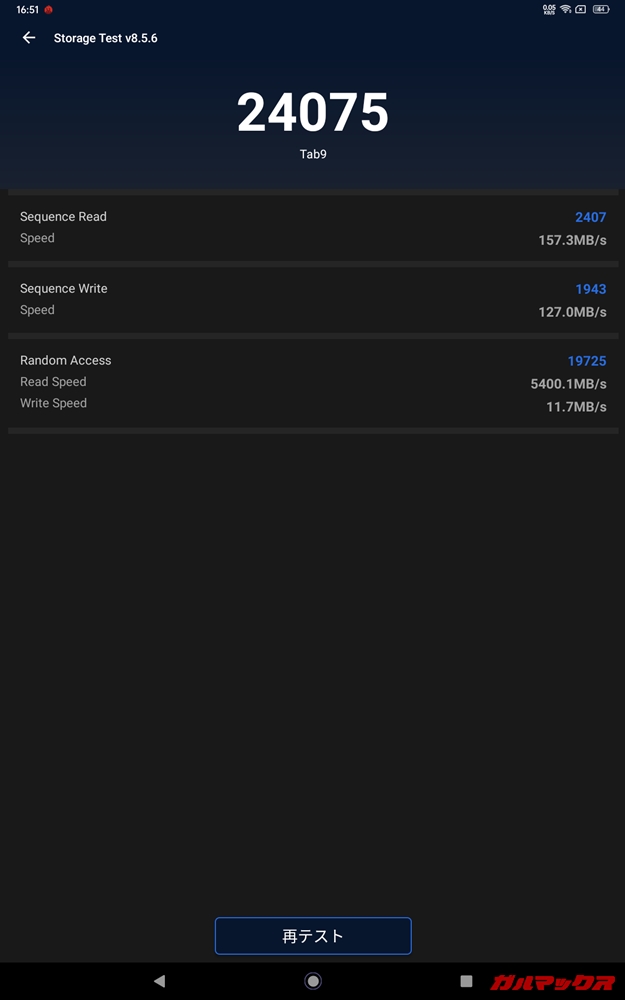This screenshot has width=625, height=1000.
Task: Tap the back arrow icon
Action: click(x=29, y=38)
